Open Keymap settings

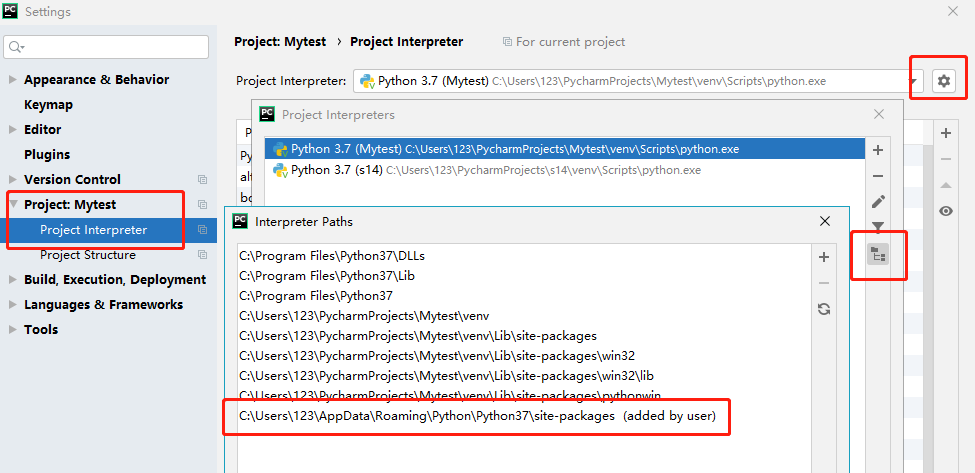click(49, 104)
